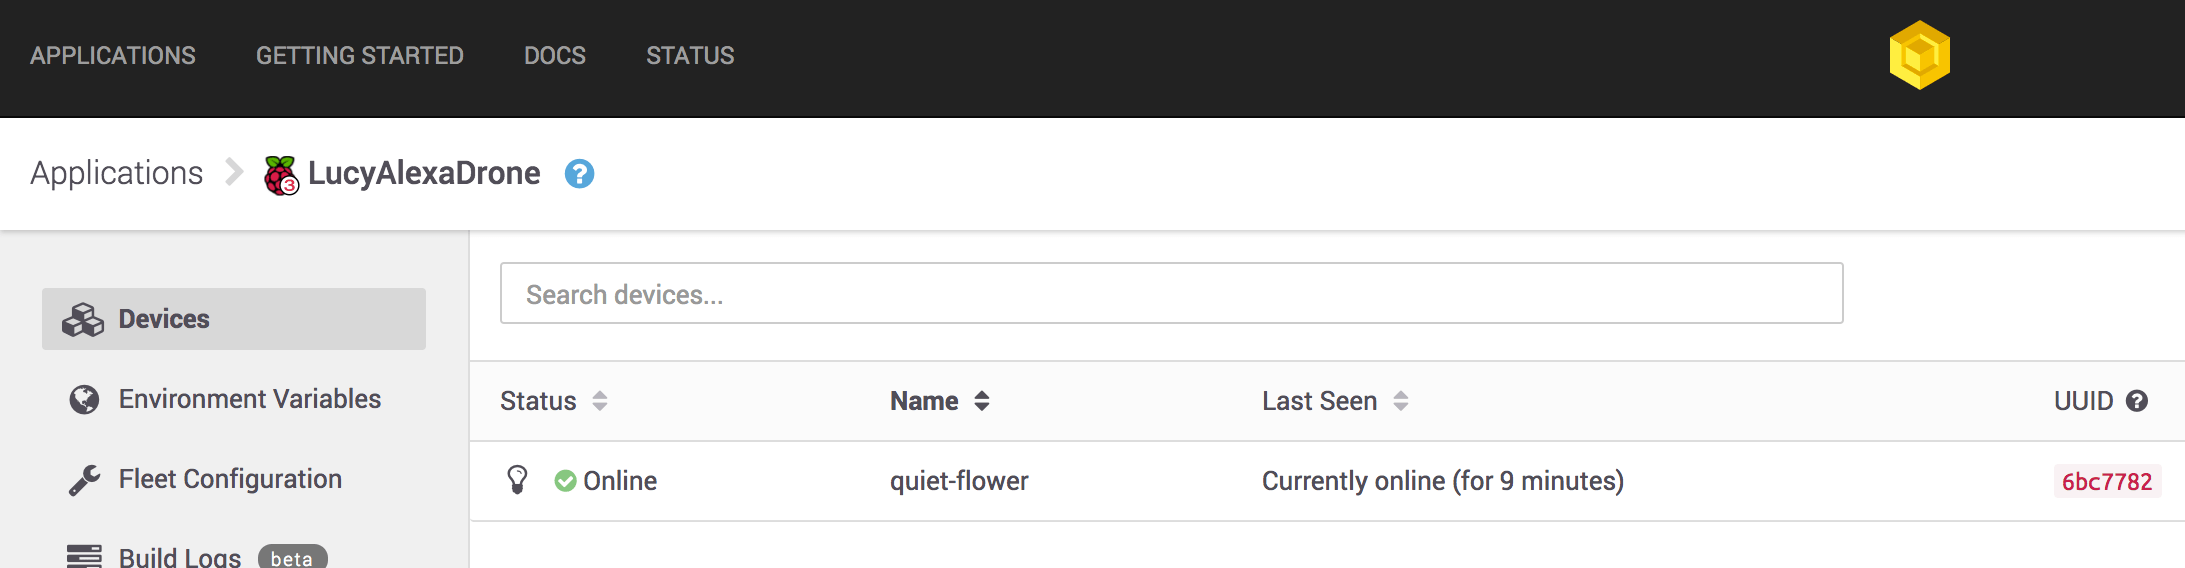Click the lightbulb identify icon for quiet-flower
Viewport: 2185px width, 568px height.
coord(517,480)
